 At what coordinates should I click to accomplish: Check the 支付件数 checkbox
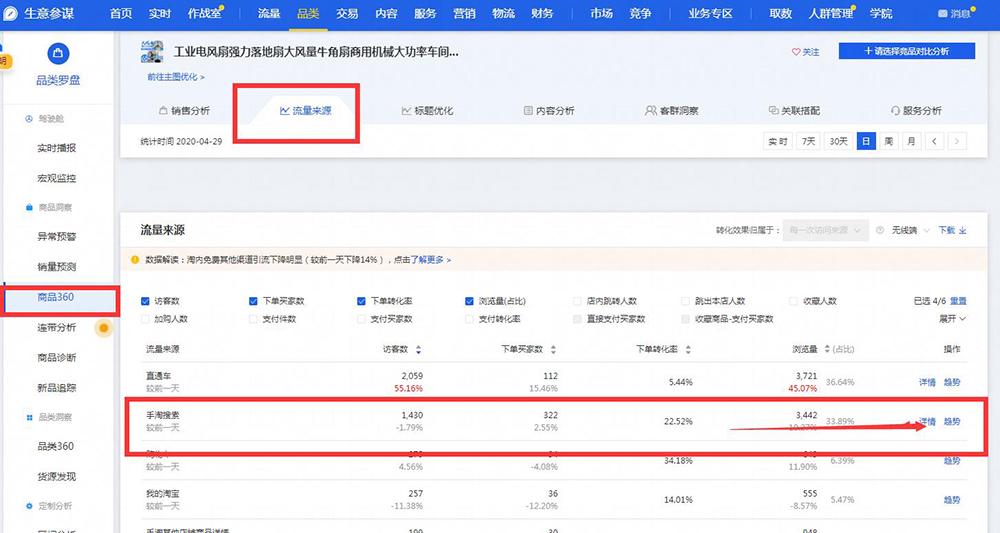click(x=254, y=319)
